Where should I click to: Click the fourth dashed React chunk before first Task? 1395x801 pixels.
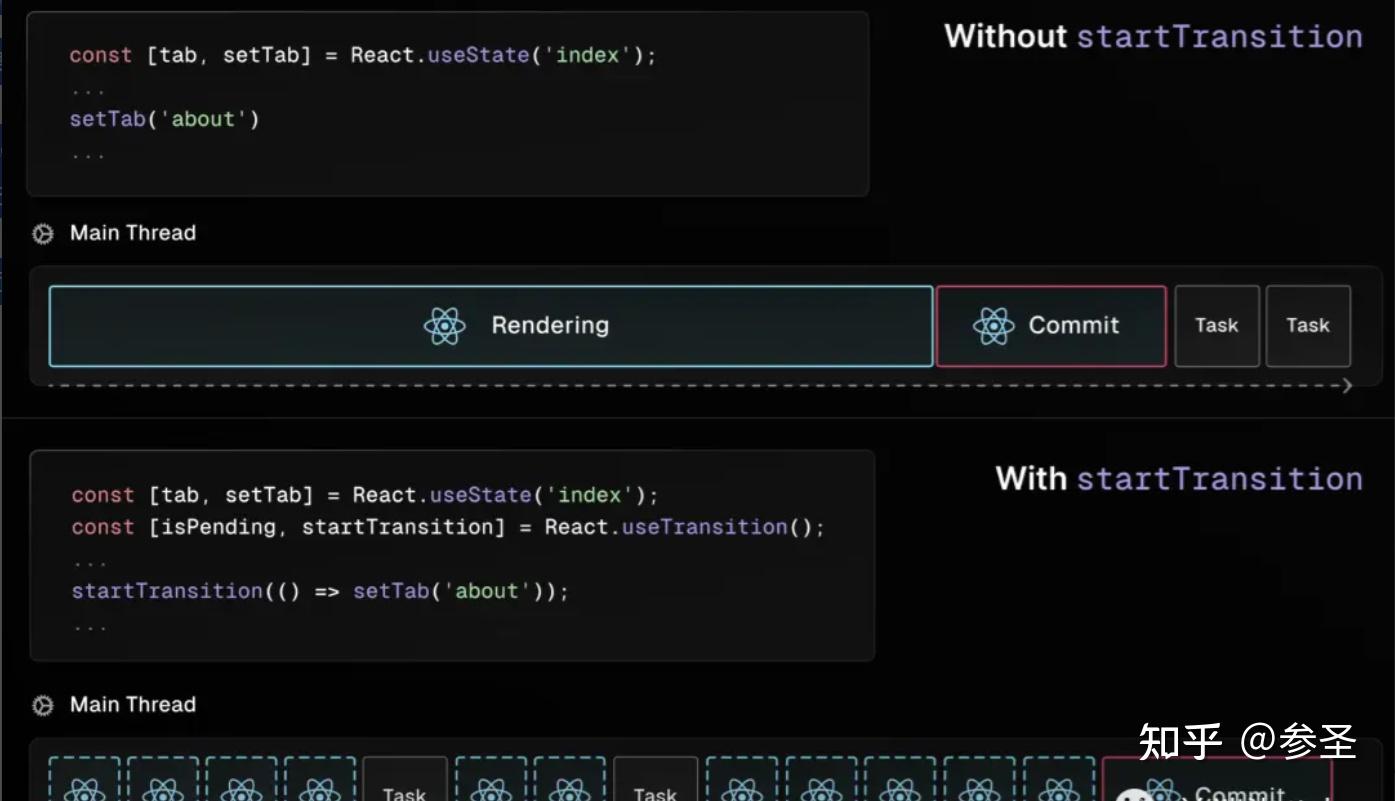point(319,789)
